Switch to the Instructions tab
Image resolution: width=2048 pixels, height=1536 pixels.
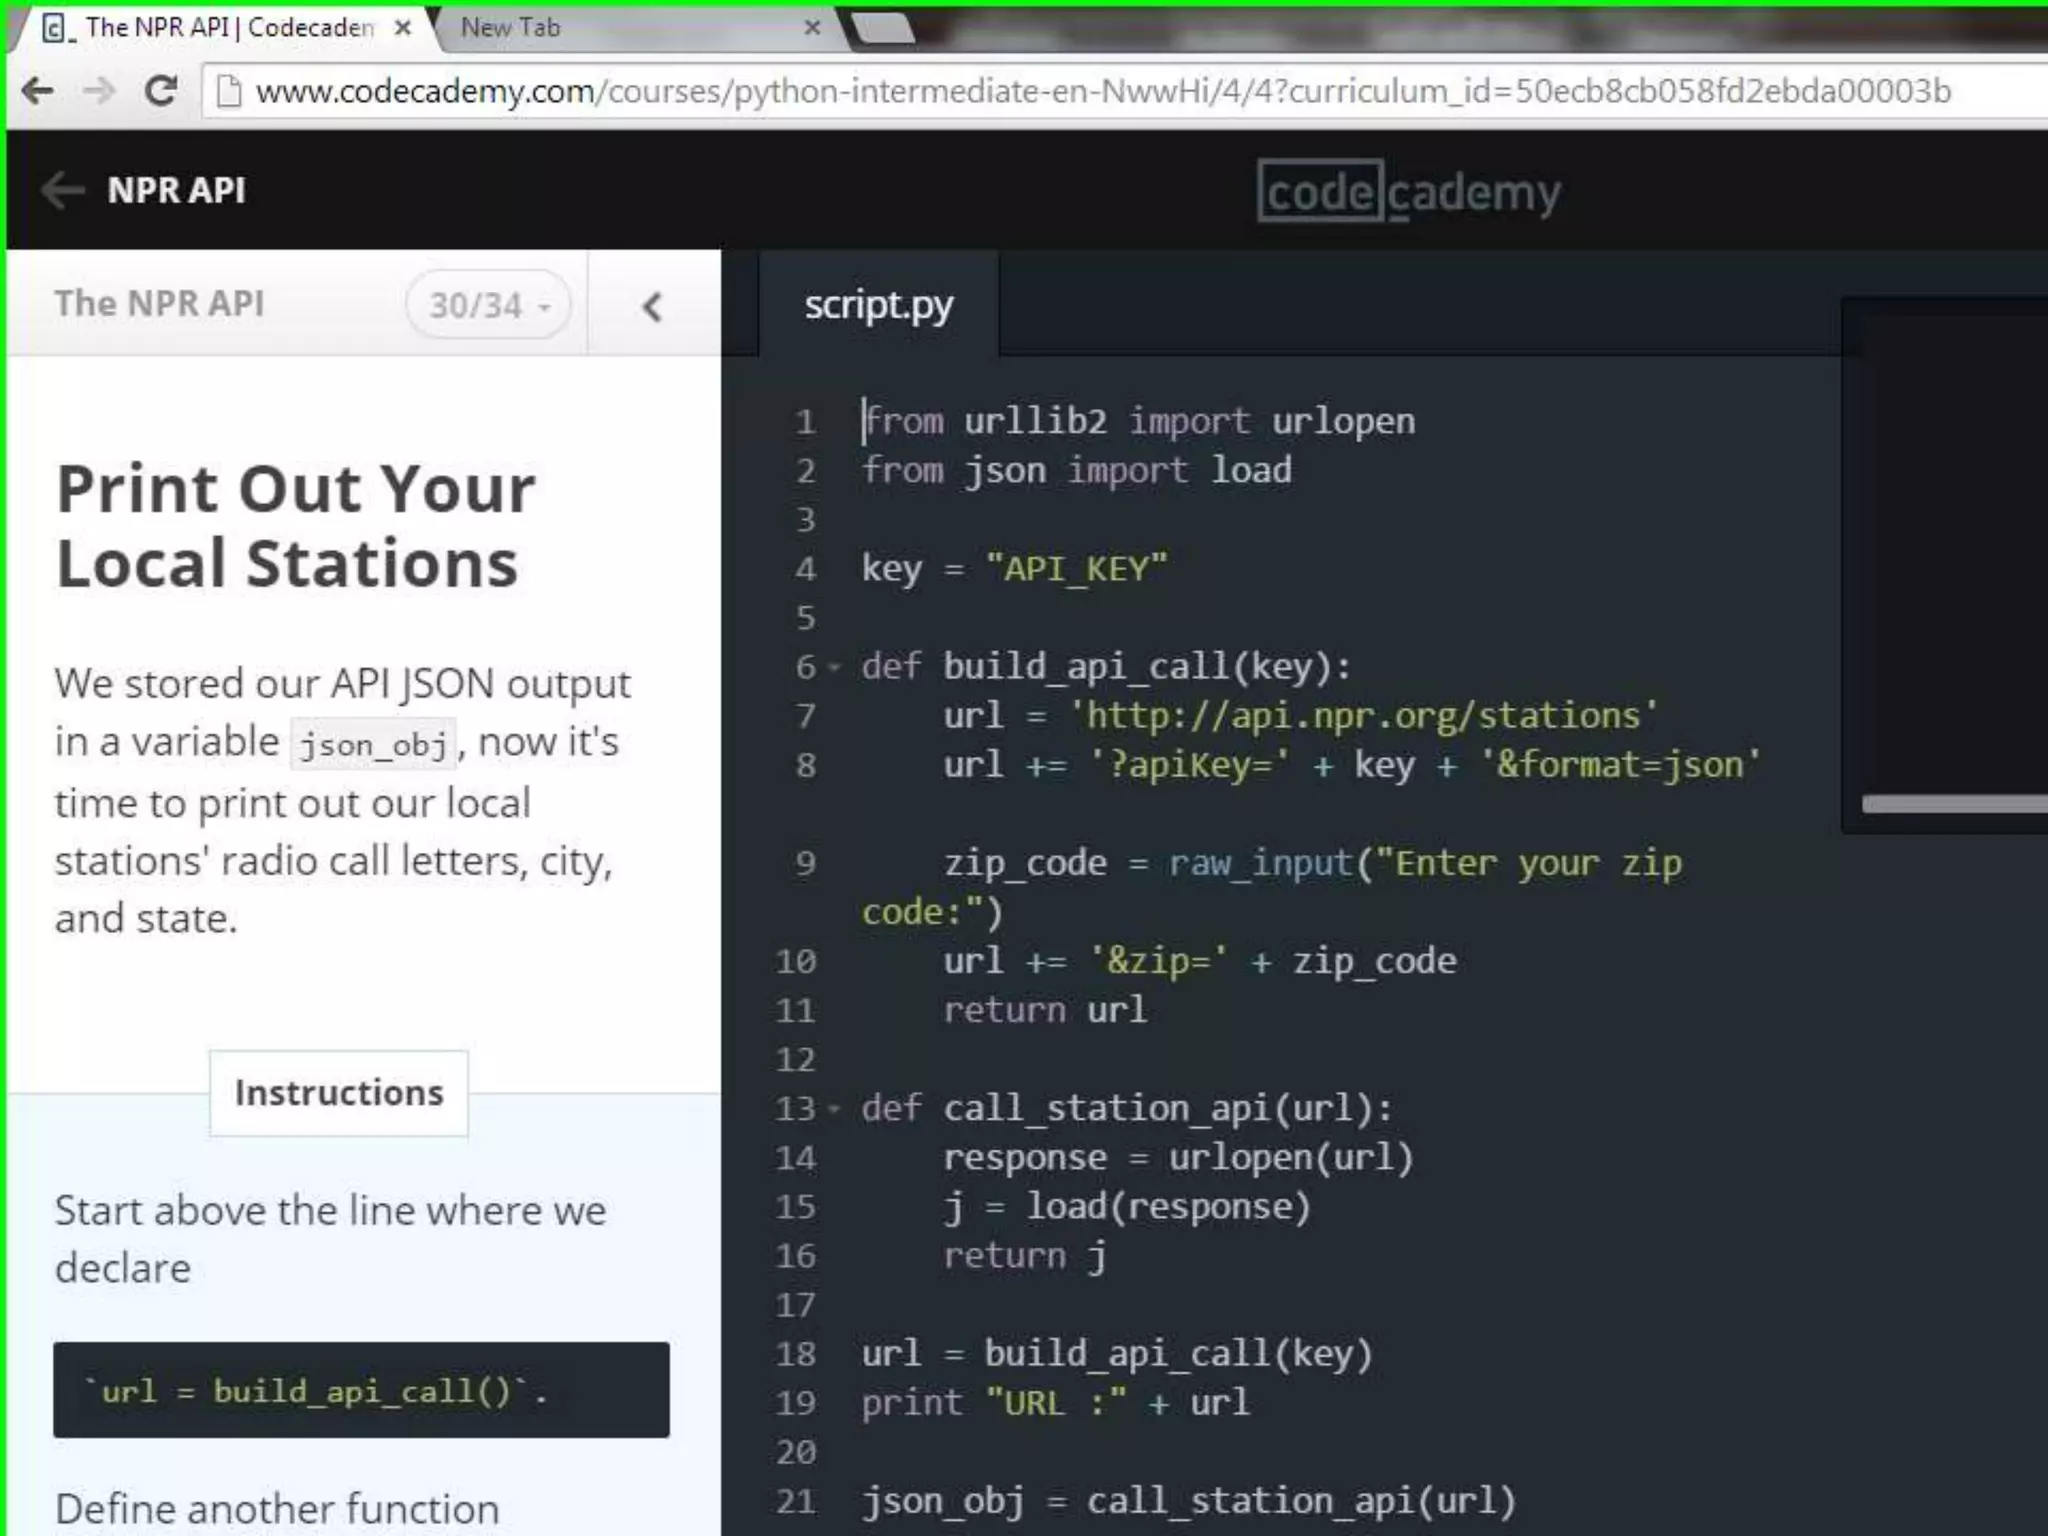coord(339,1093)
